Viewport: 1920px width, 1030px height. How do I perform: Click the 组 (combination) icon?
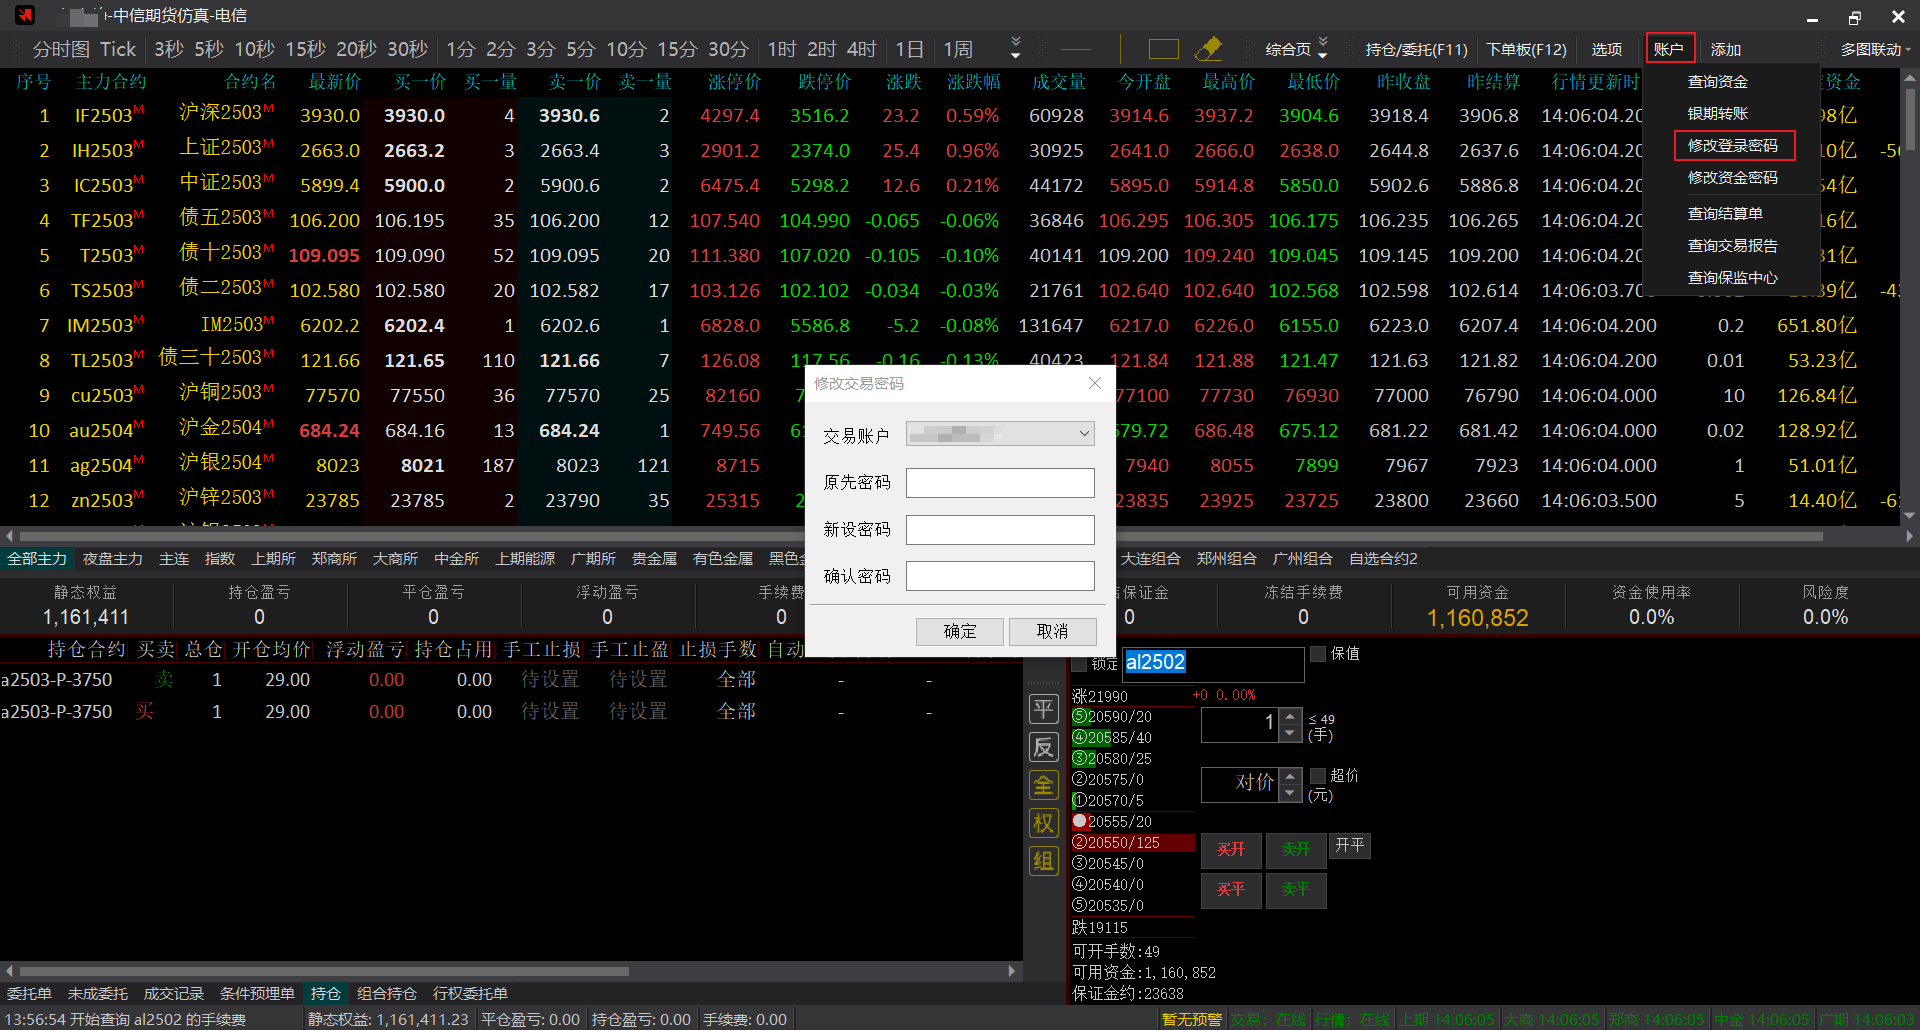(x=1043, y=861)
